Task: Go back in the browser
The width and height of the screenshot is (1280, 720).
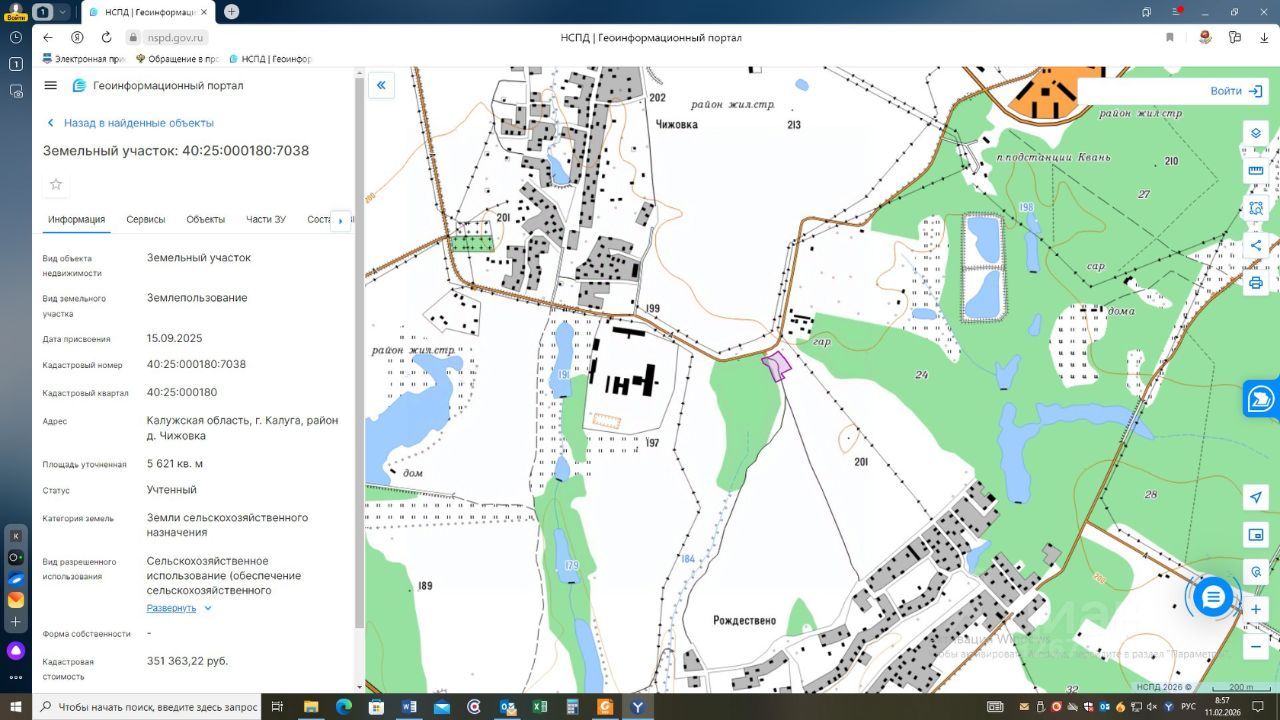Action: (47, 37)
